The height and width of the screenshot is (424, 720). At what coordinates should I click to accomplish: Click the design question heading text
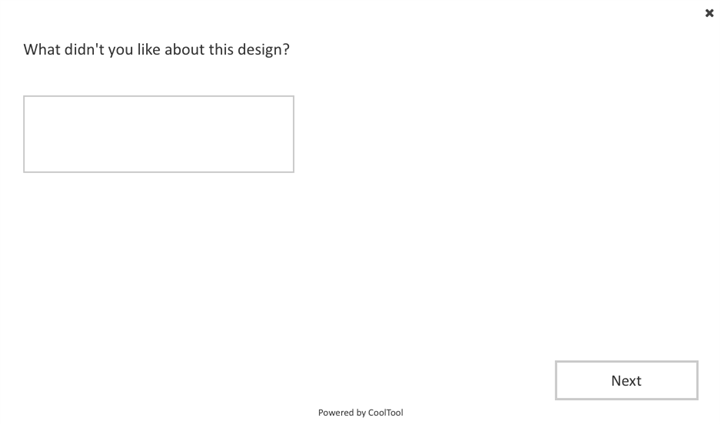[x=156, y=49]
